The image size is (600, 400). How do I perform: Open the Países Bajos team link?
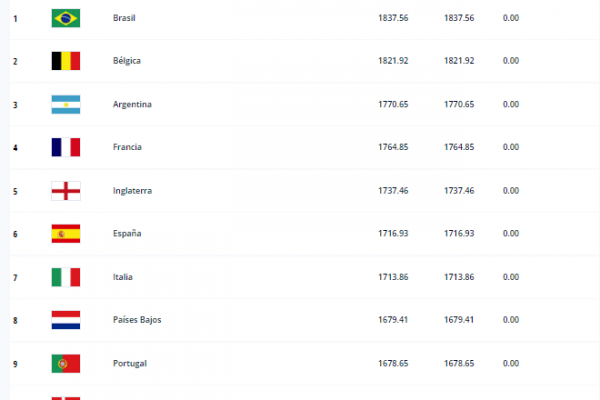137,320
